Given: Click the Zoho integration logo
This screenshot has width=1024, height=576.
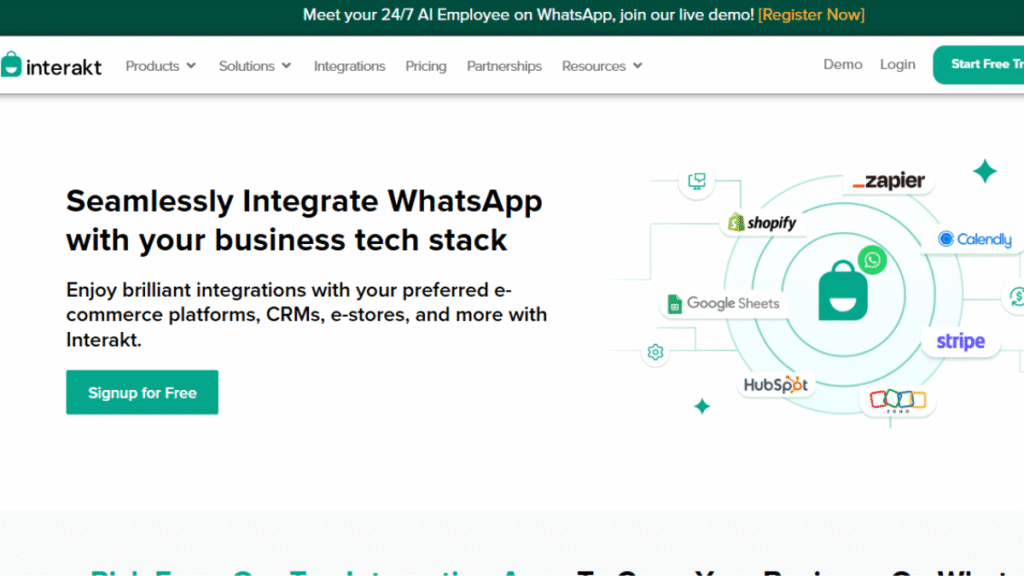Looking at the screenshot, I should [897, 399].
